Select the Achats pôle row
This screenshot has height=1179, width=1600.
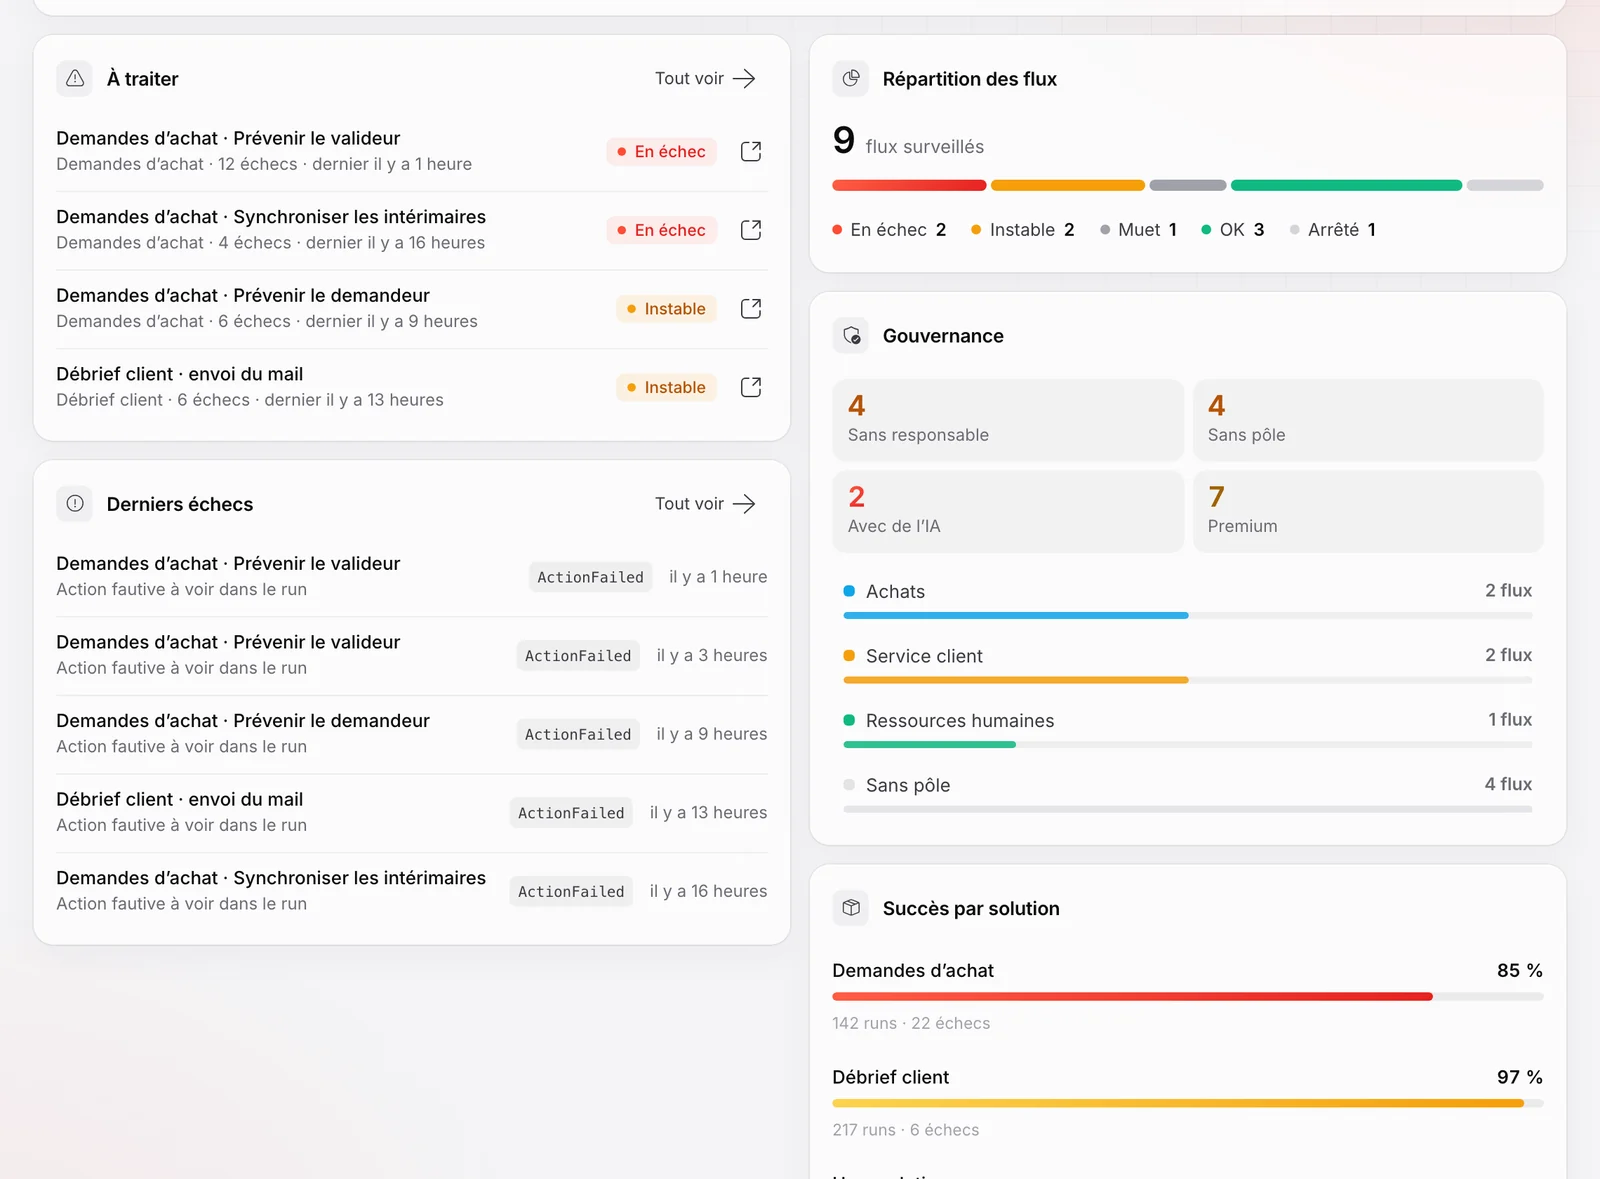tap(1188, 600)
